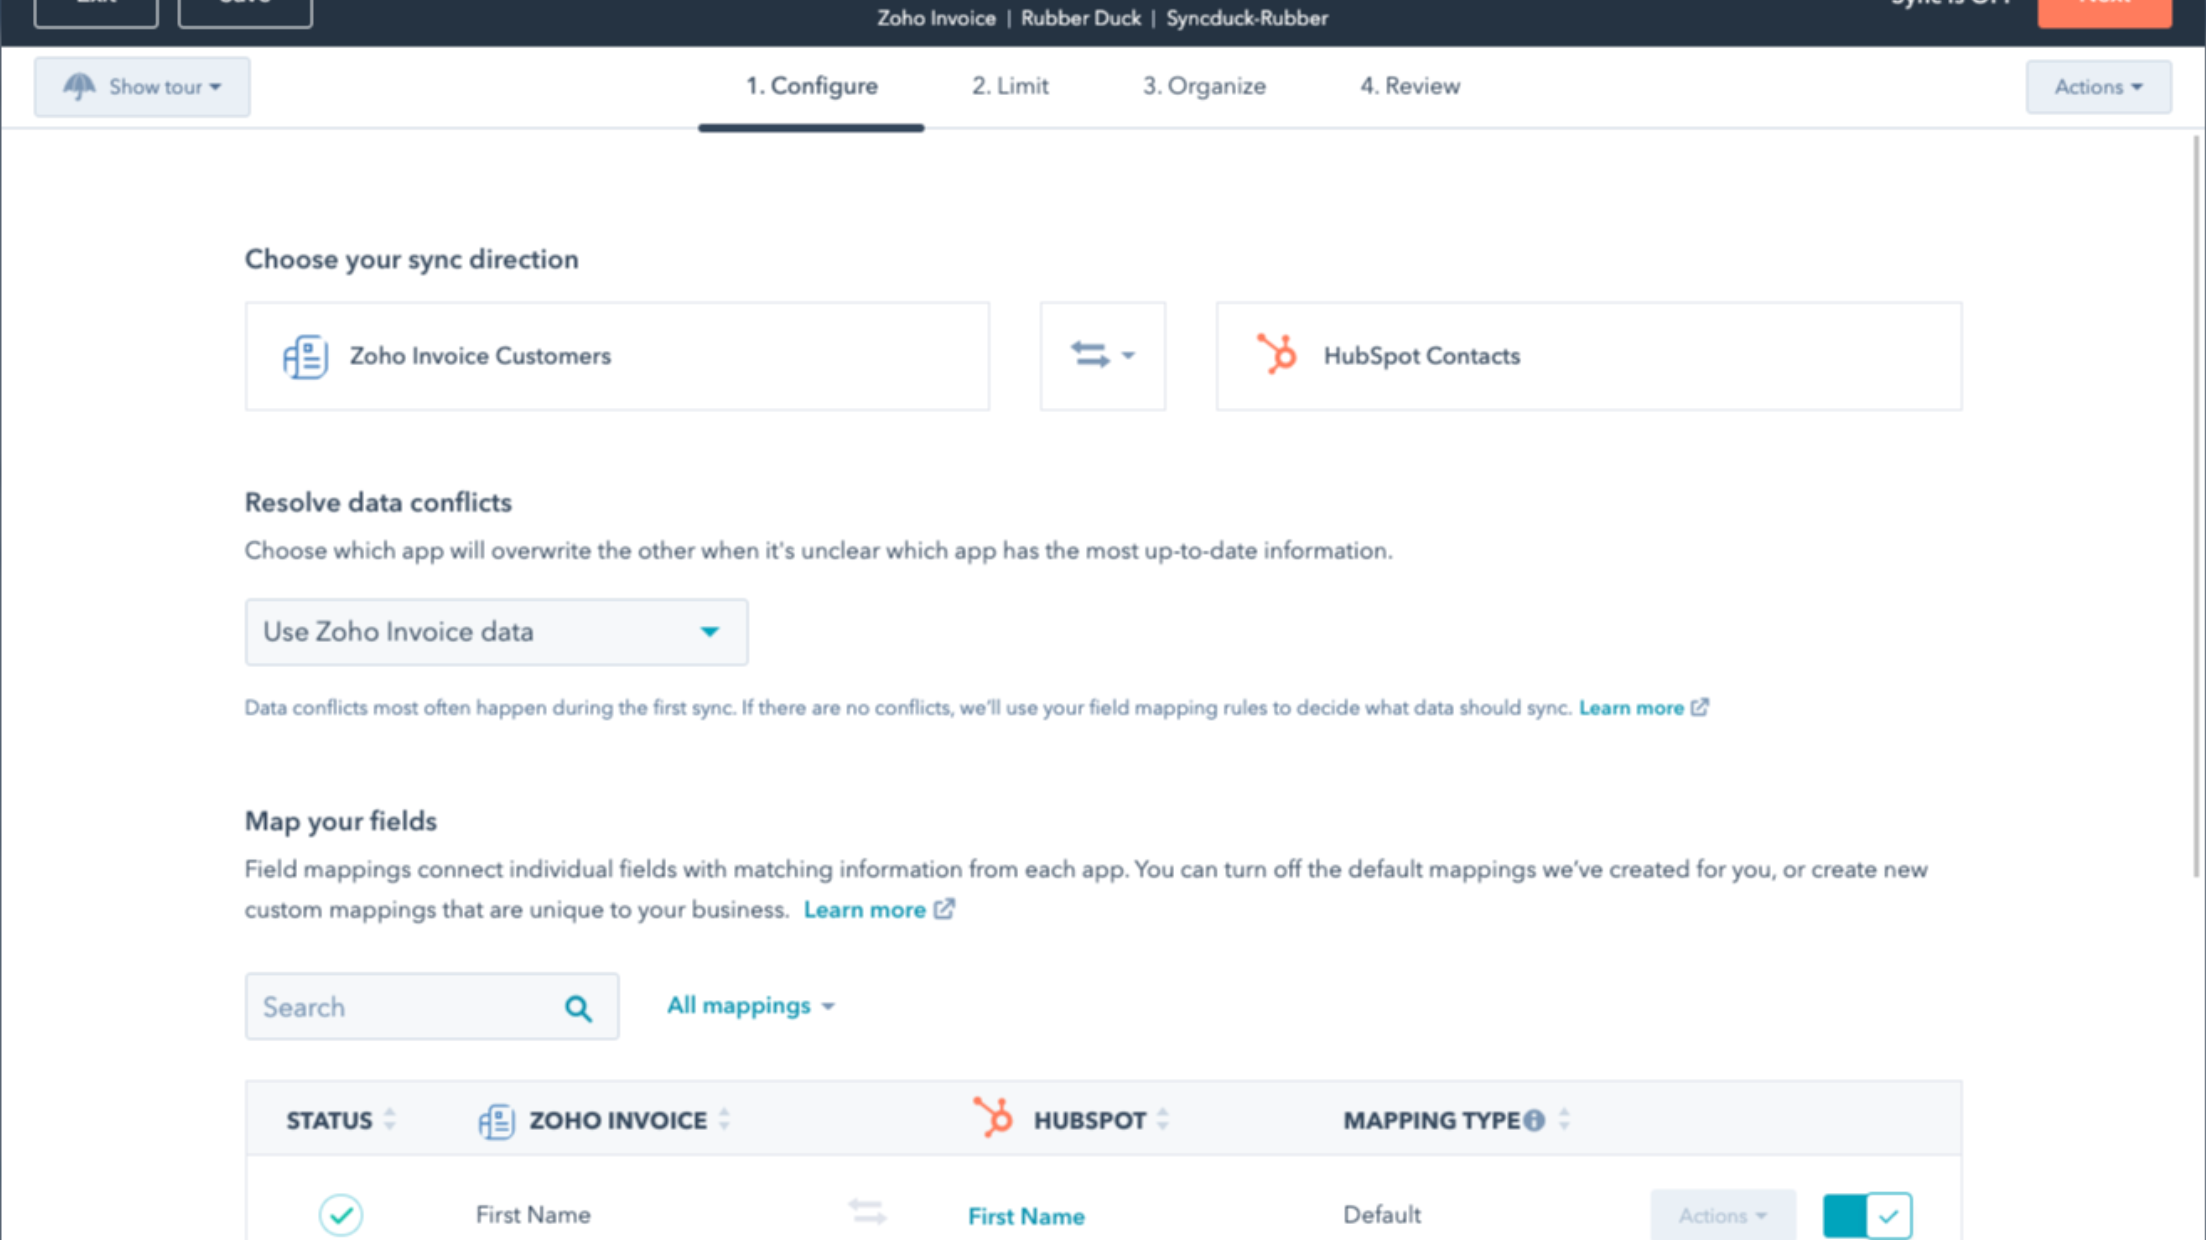Click the umbrella icon on Show tour

(79, 86)
